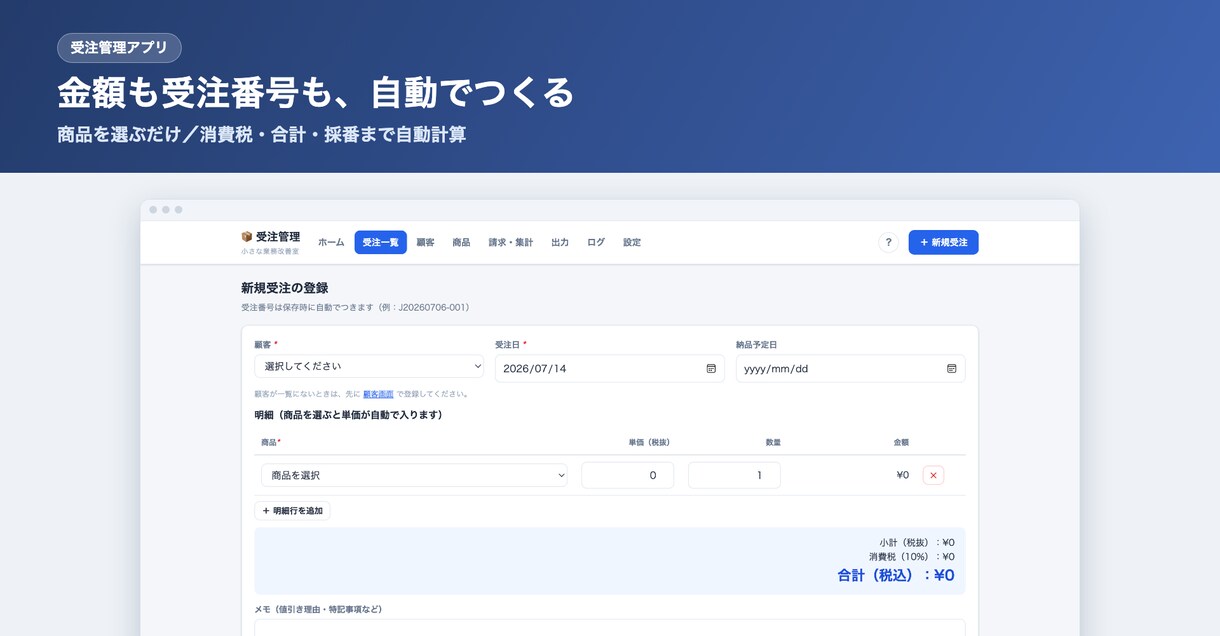Open the 請求・集計 nav item

tap(510, 242)
